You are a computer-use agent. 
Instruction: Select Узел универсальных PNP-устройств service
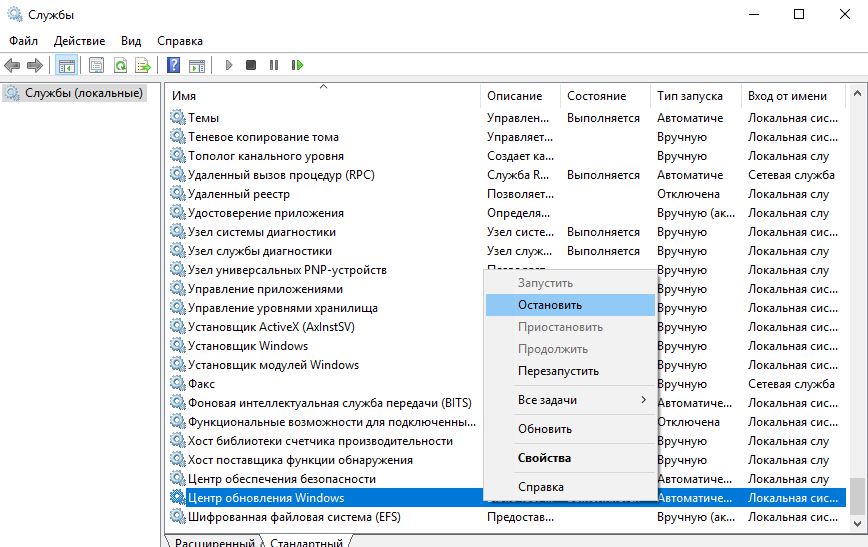click(x=287, y=270)
